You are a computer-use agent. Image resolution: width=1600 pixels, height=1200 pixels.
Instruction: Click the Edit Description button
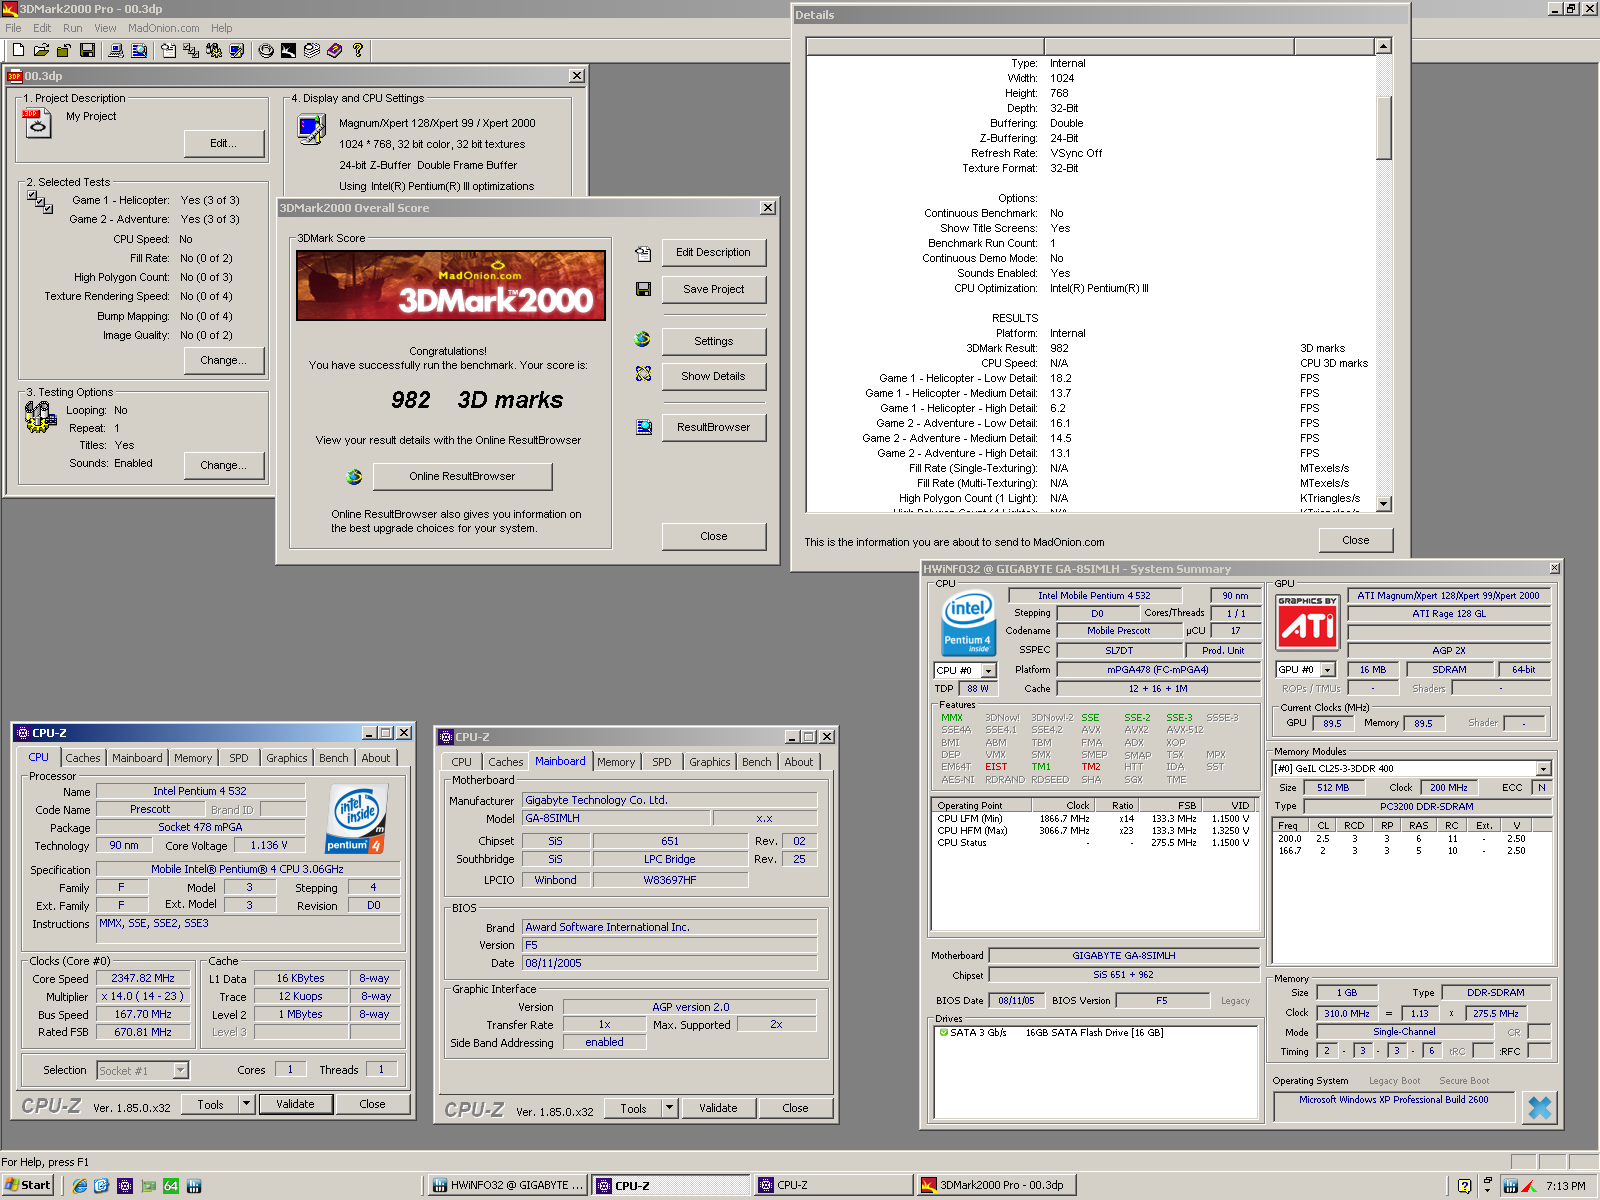click(x=713, y=252)
